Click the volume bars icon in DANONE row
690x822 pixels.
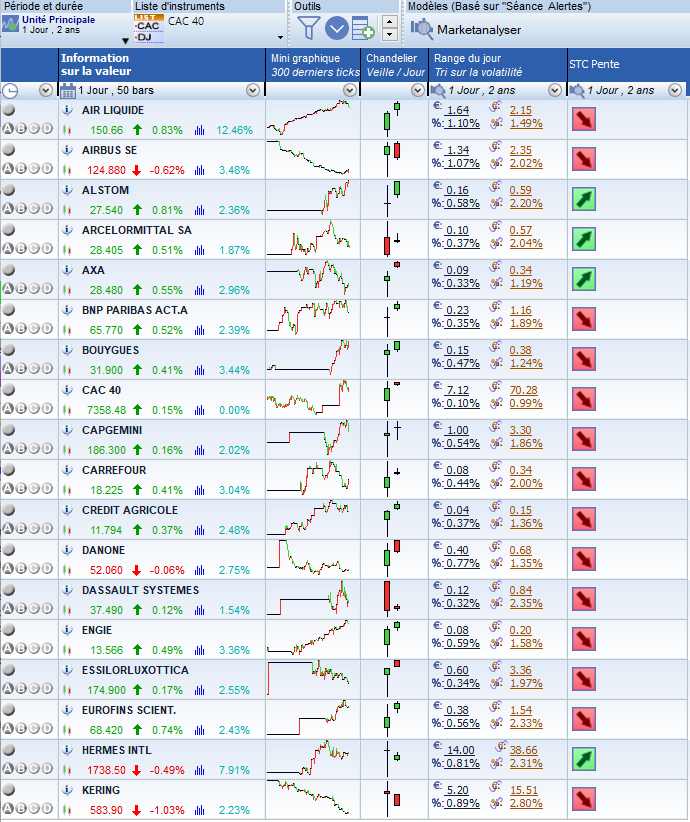tap(199, 570)
